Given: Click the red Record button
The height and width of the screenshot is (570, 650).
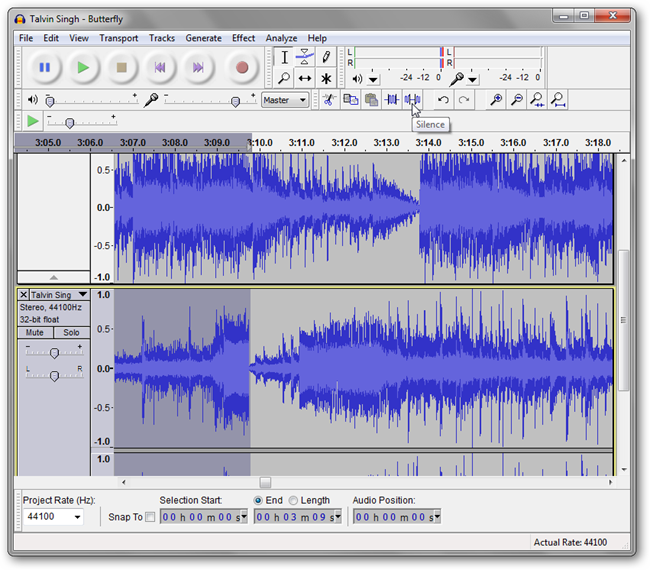Looking at the screenshot, I should [241, 67].
